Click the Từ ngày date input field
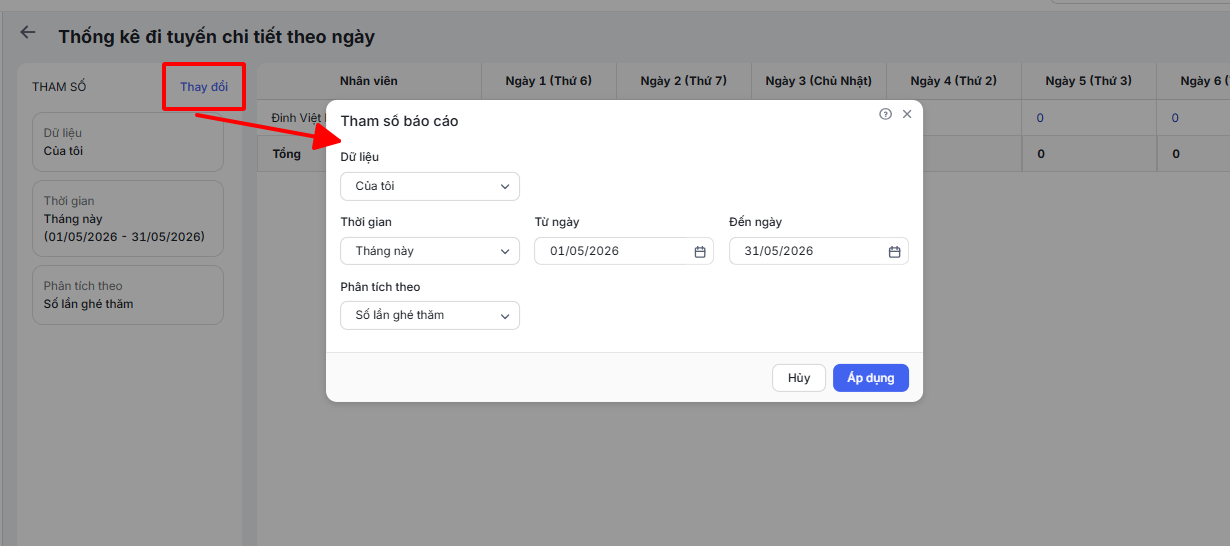The height and width of the screenshot is (546, 1230). pyautogui.click(x=624, y=251)
